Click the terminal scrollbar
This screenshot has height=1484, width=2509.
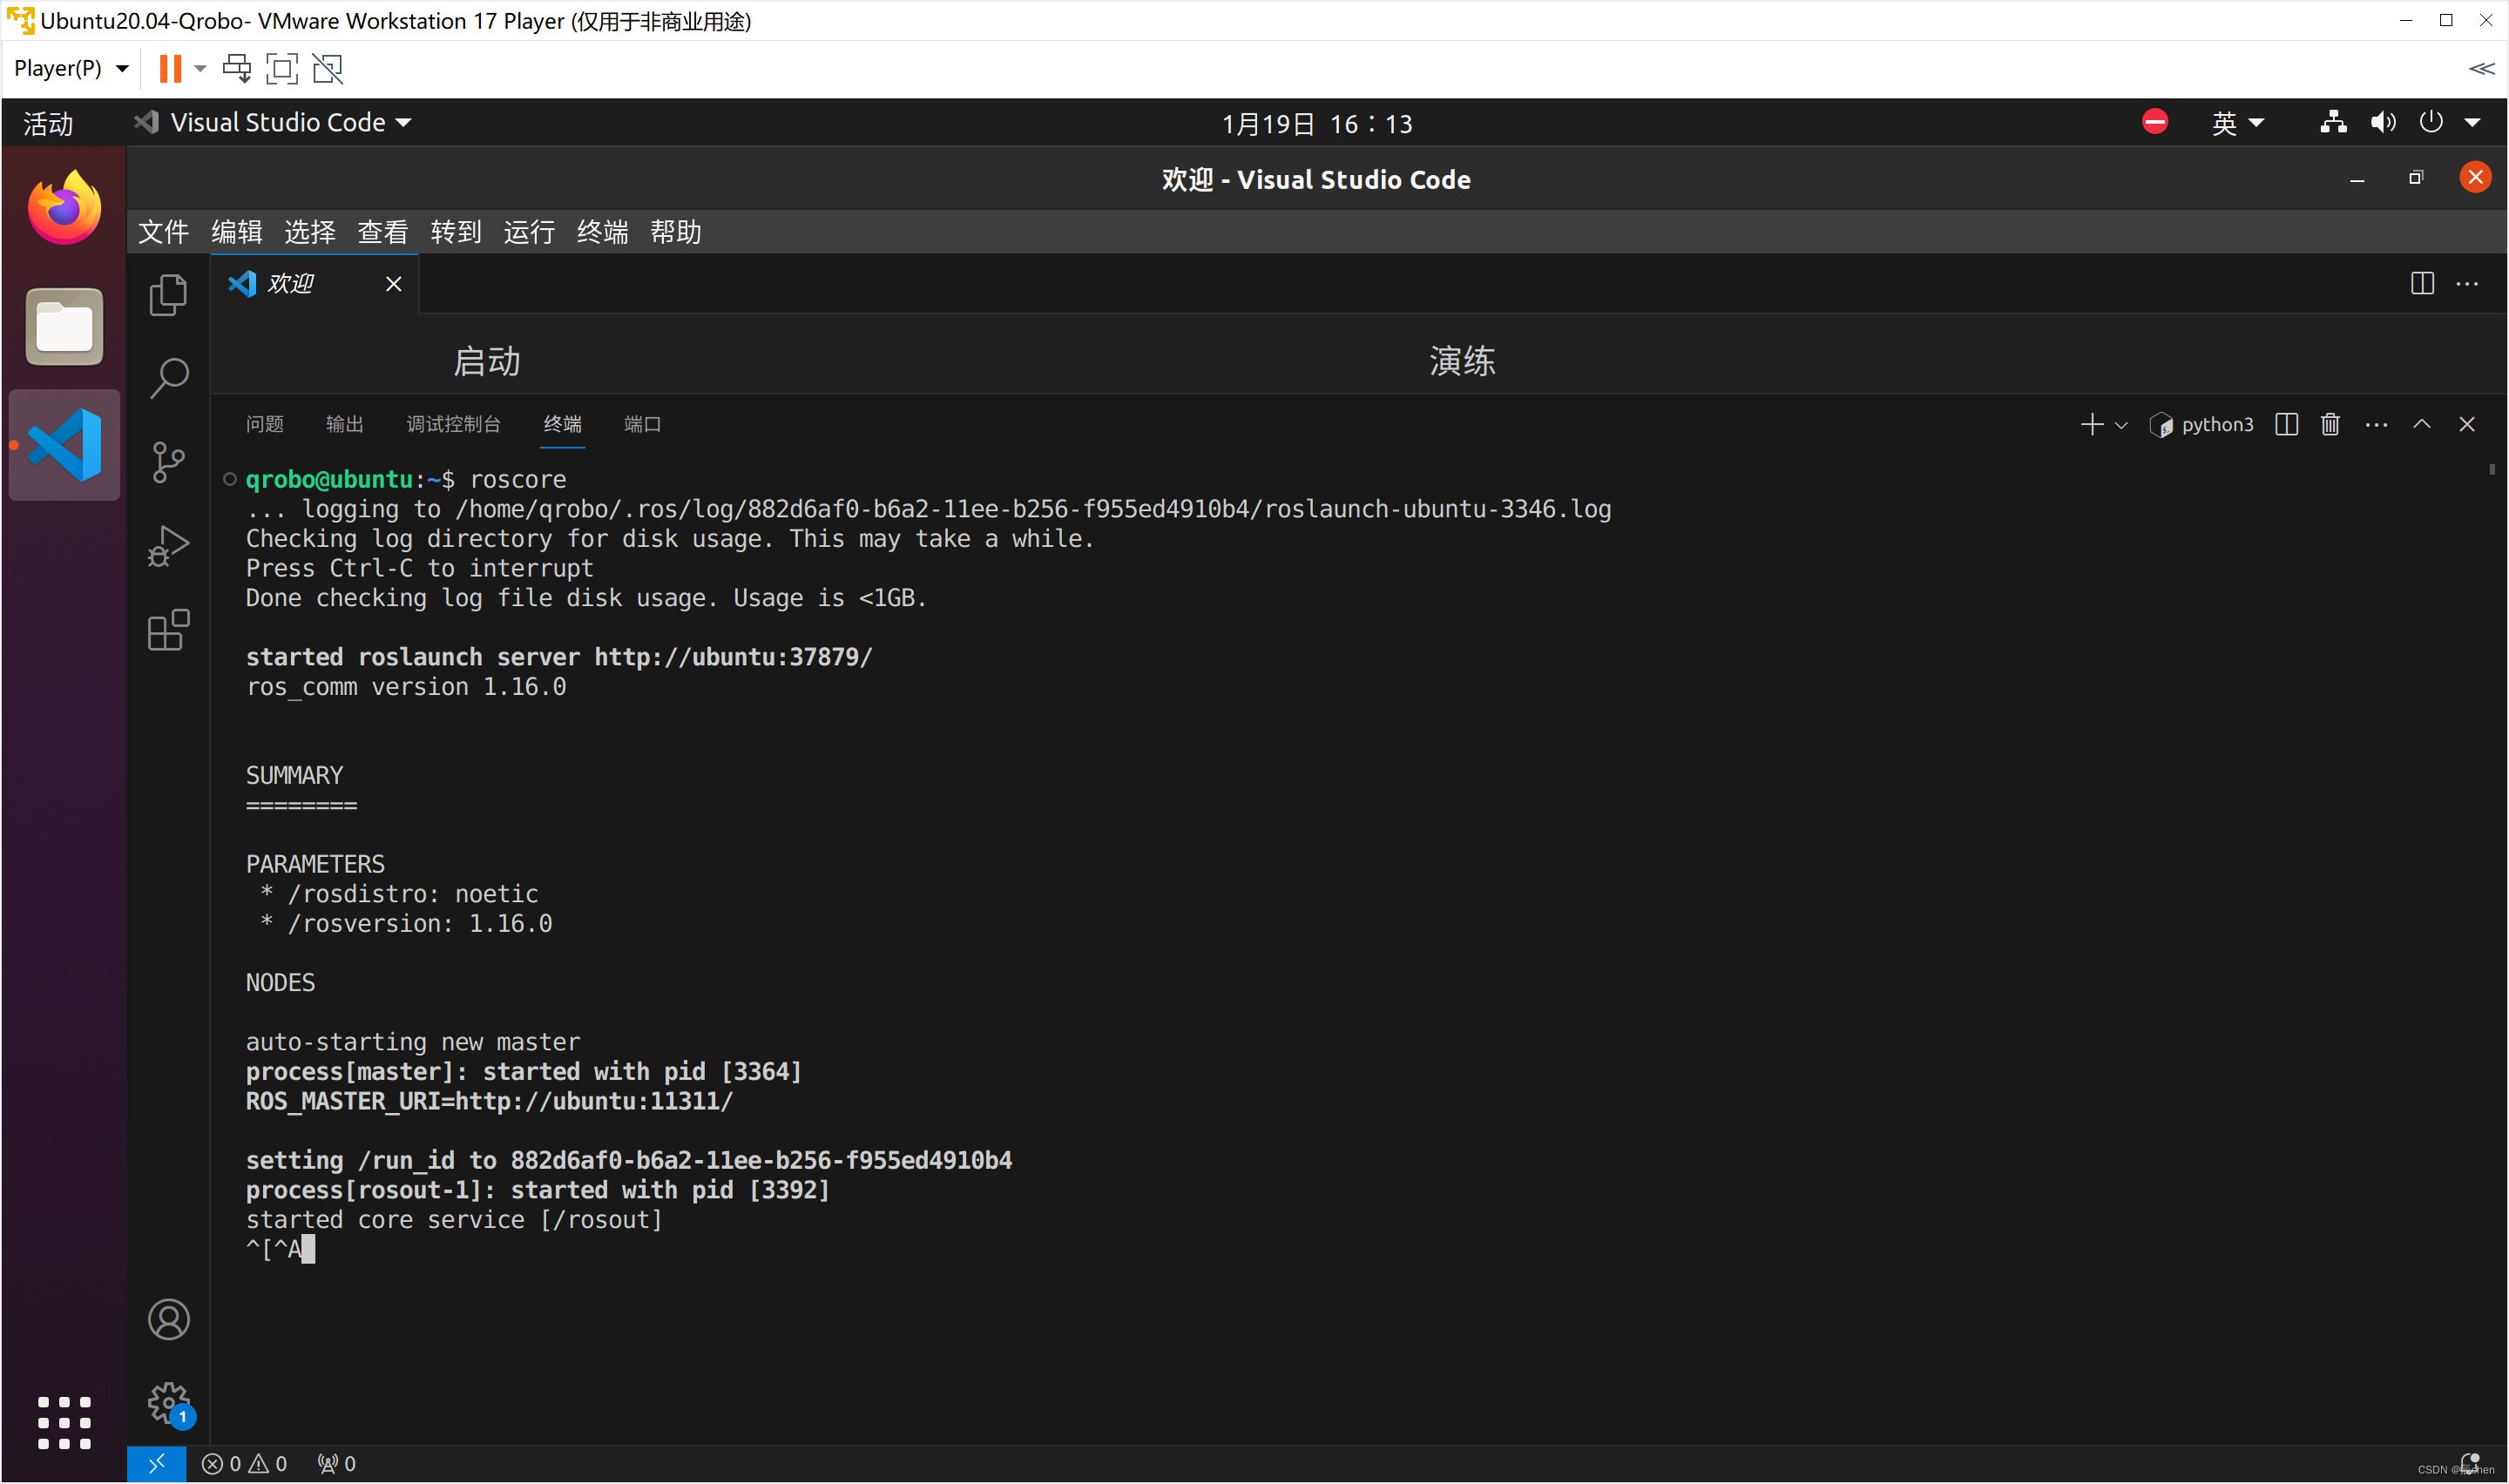[x=2492, y=470]
